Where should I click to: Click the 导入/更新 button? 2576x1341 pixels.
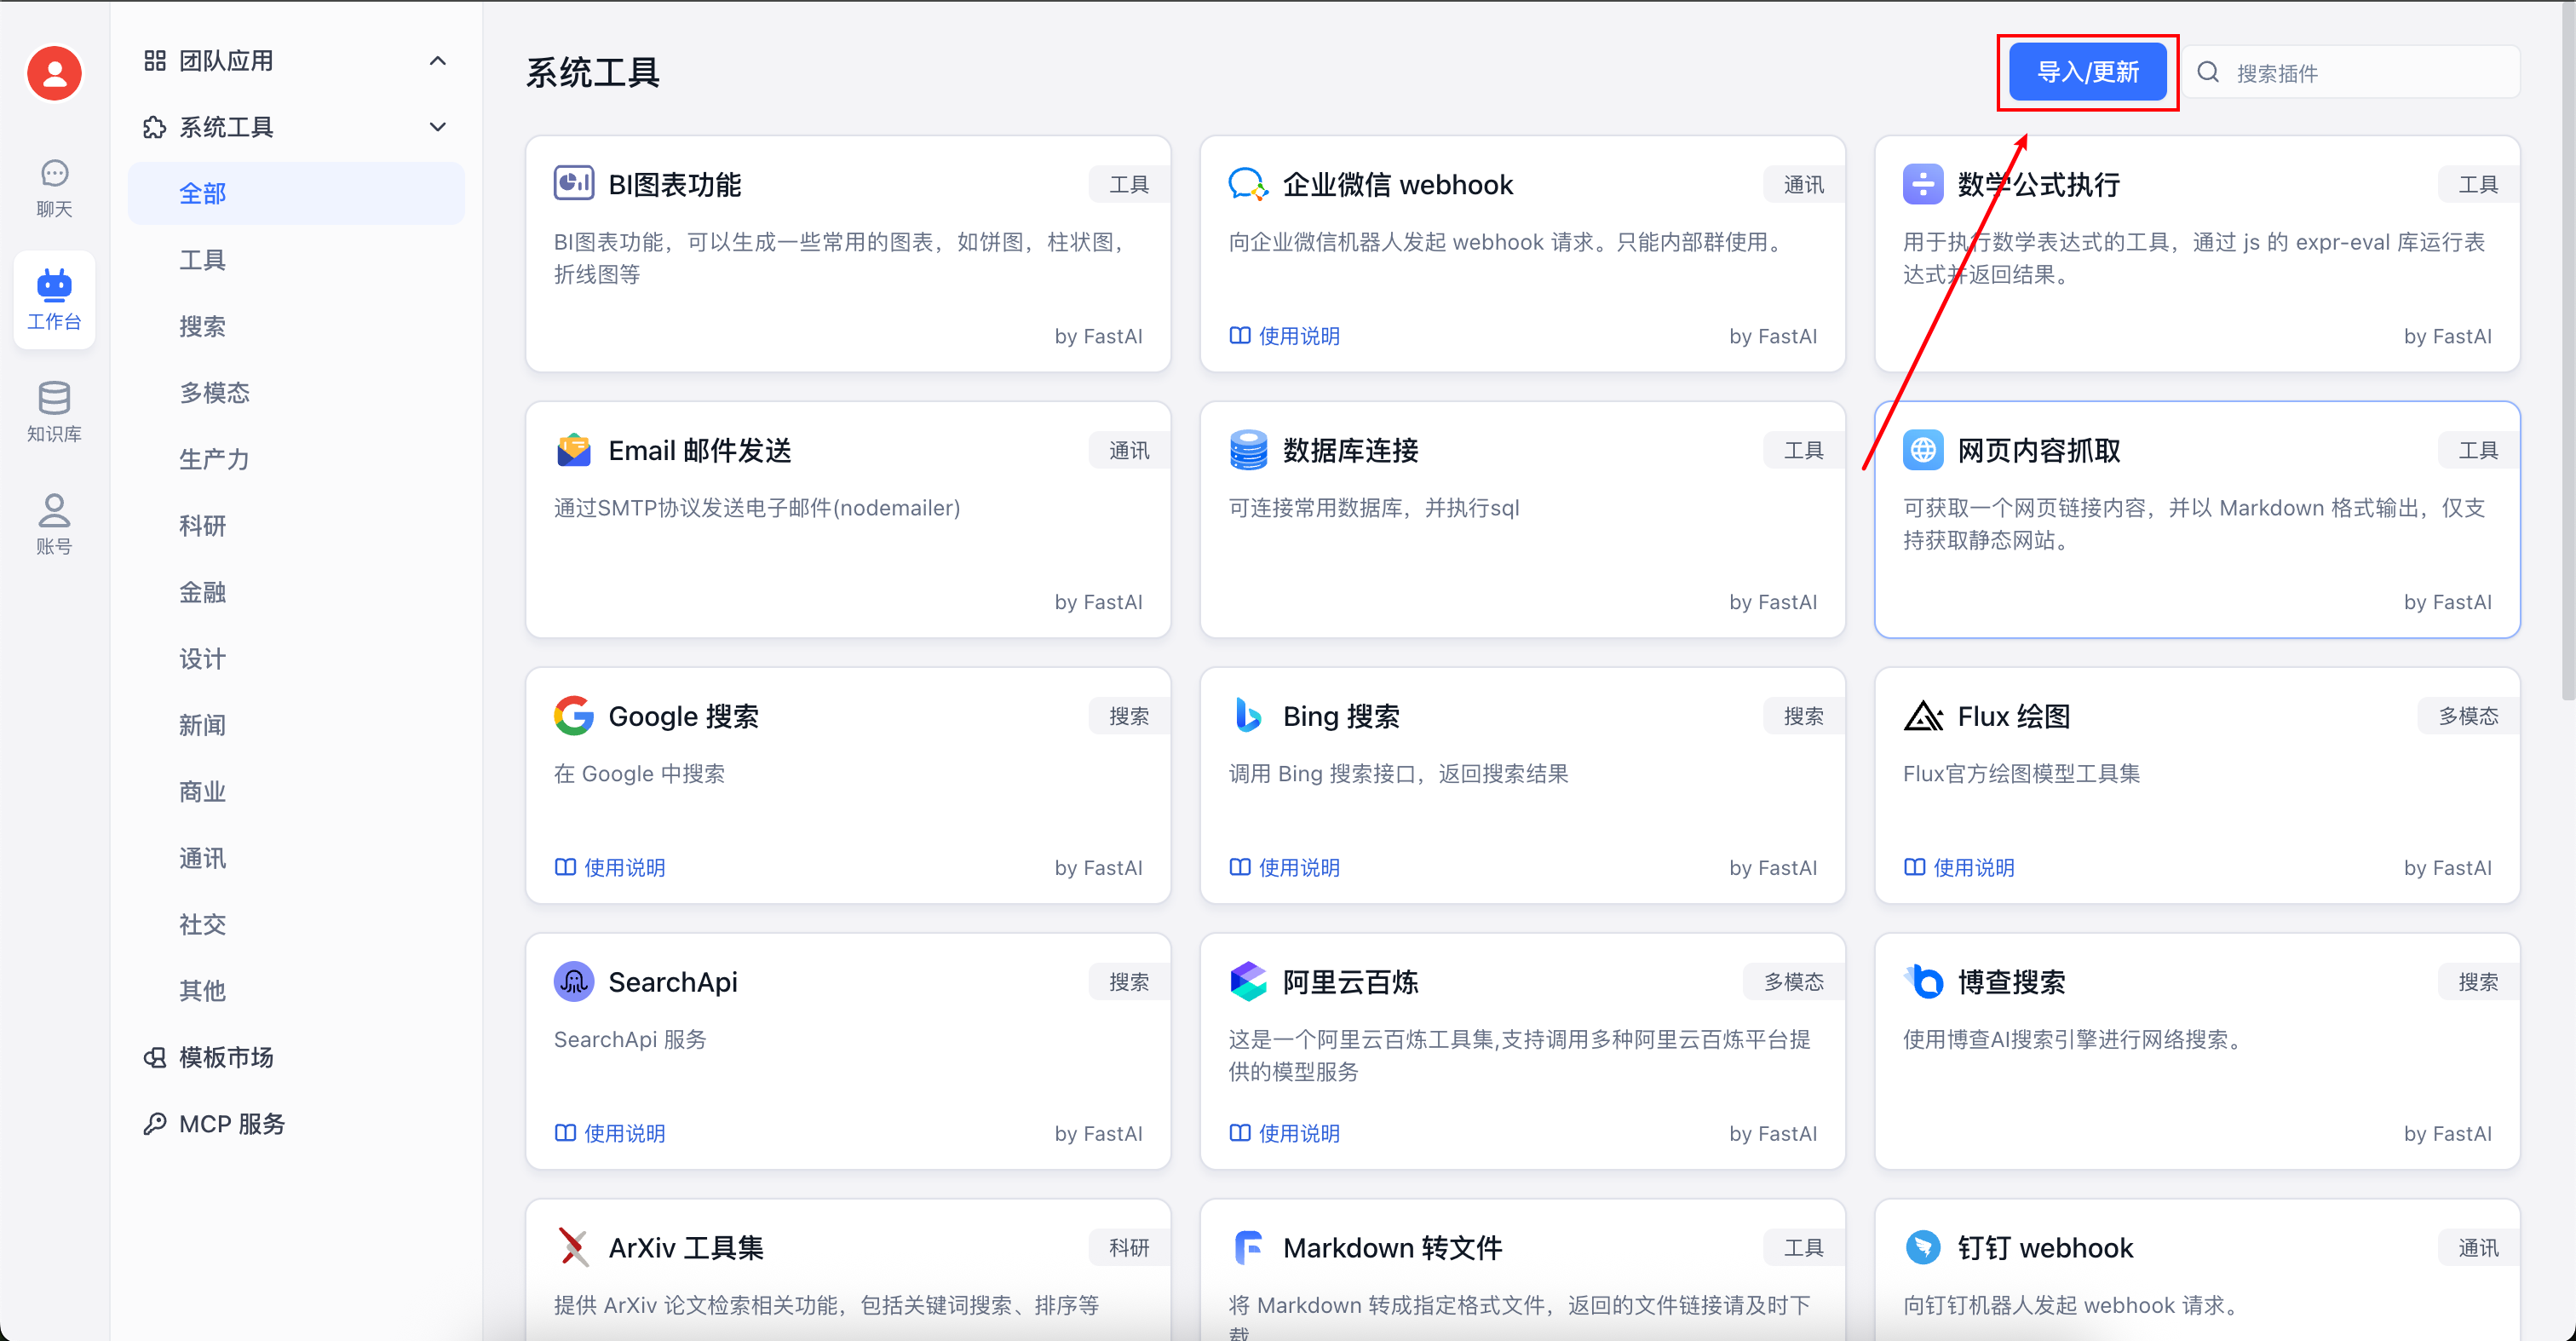[2088, 72]
